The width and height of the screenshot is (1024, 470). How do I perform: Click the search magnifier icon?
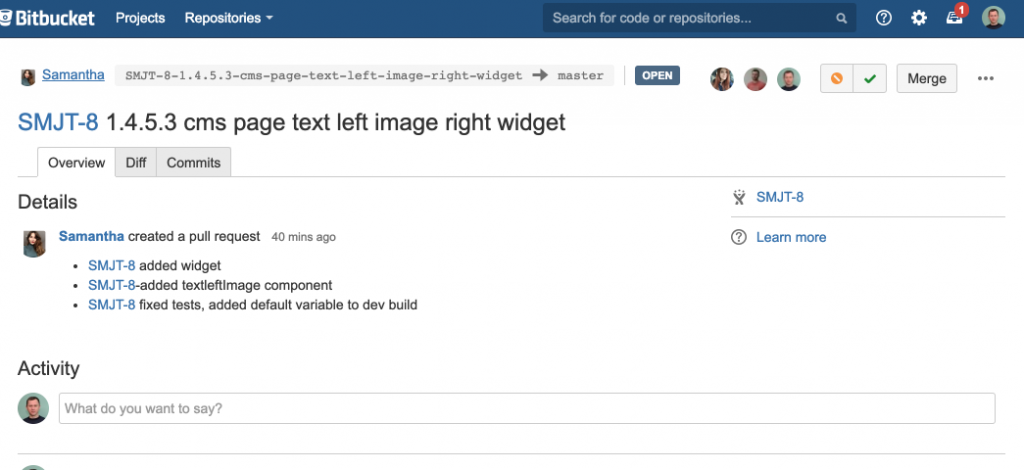pos(842,18)
